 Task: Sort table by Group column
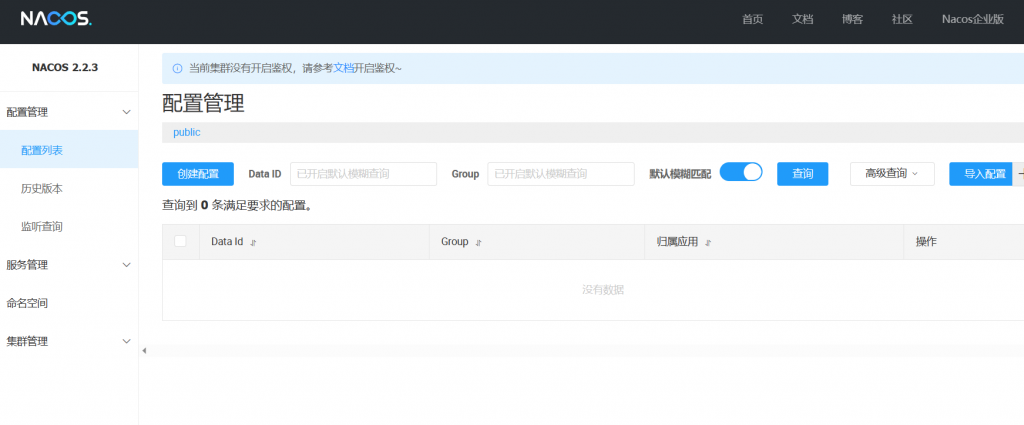point(479,242)
